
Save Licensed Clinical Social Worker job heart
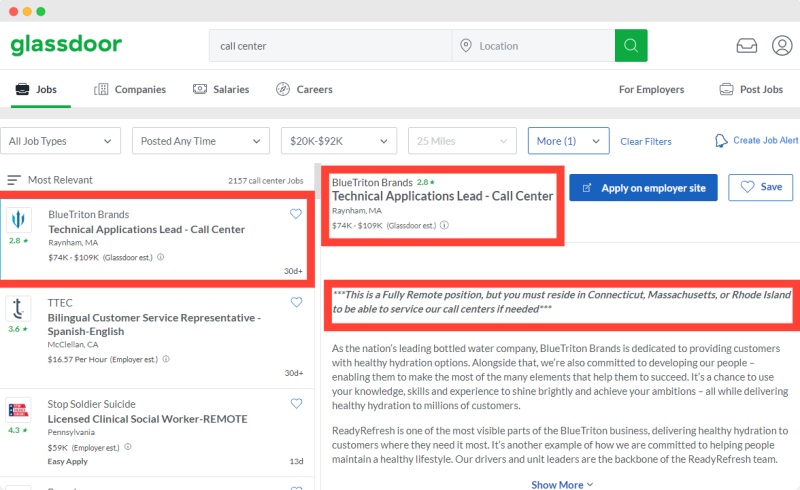(x=296, y=403)
